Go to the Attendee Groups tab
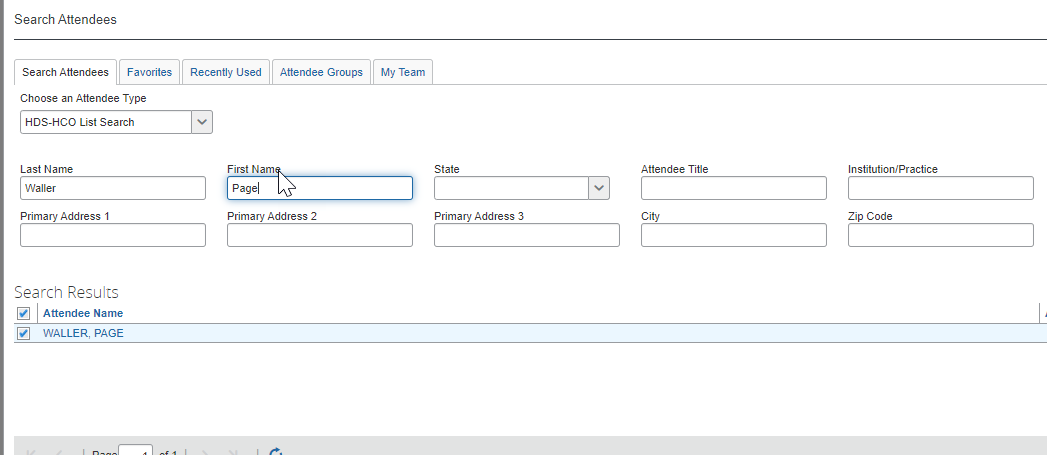 tap(320, 72)
